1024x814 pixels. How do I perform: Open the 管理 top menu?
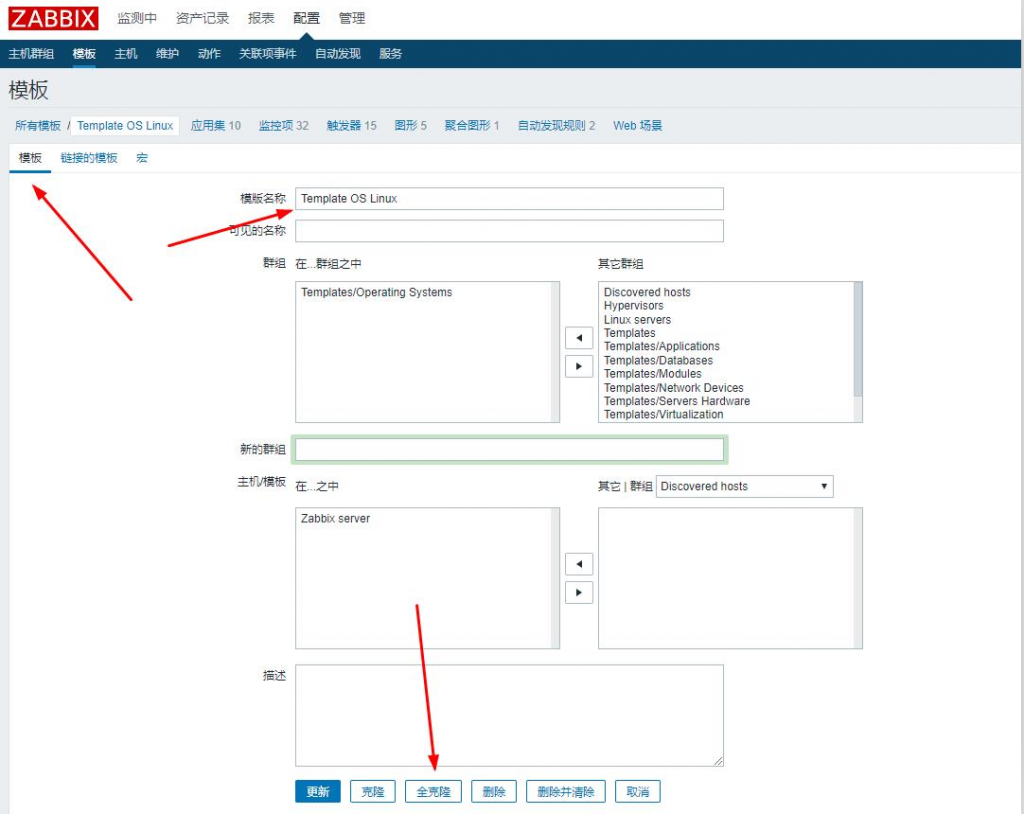point(352,18)
